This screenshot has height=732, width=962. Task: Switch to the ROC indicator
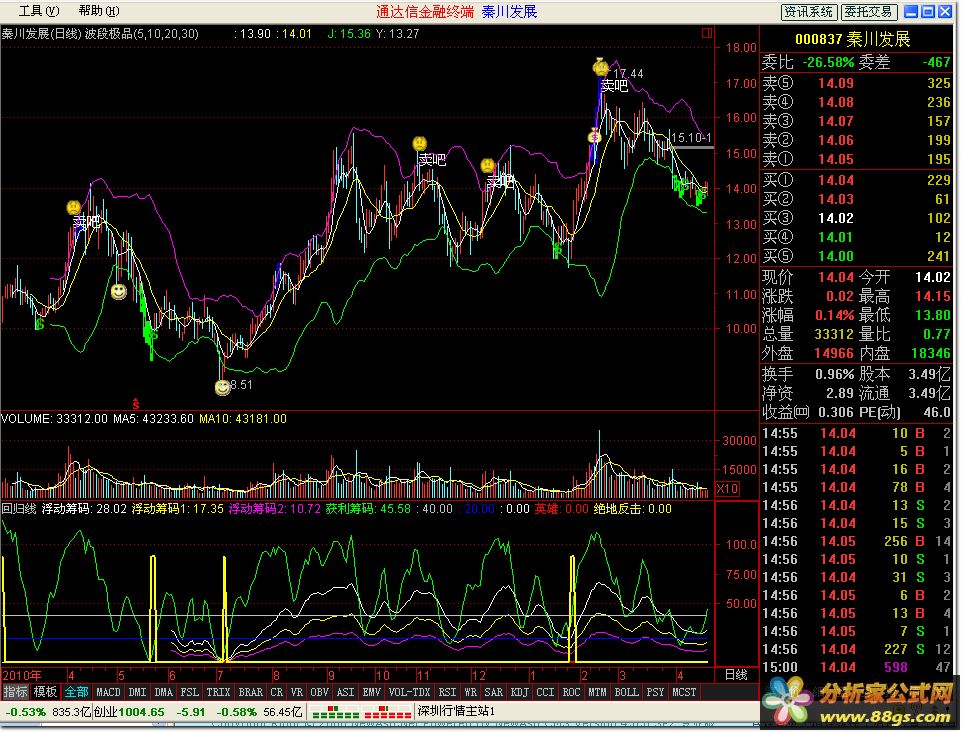pyautogui.click(x=571, y=692)
